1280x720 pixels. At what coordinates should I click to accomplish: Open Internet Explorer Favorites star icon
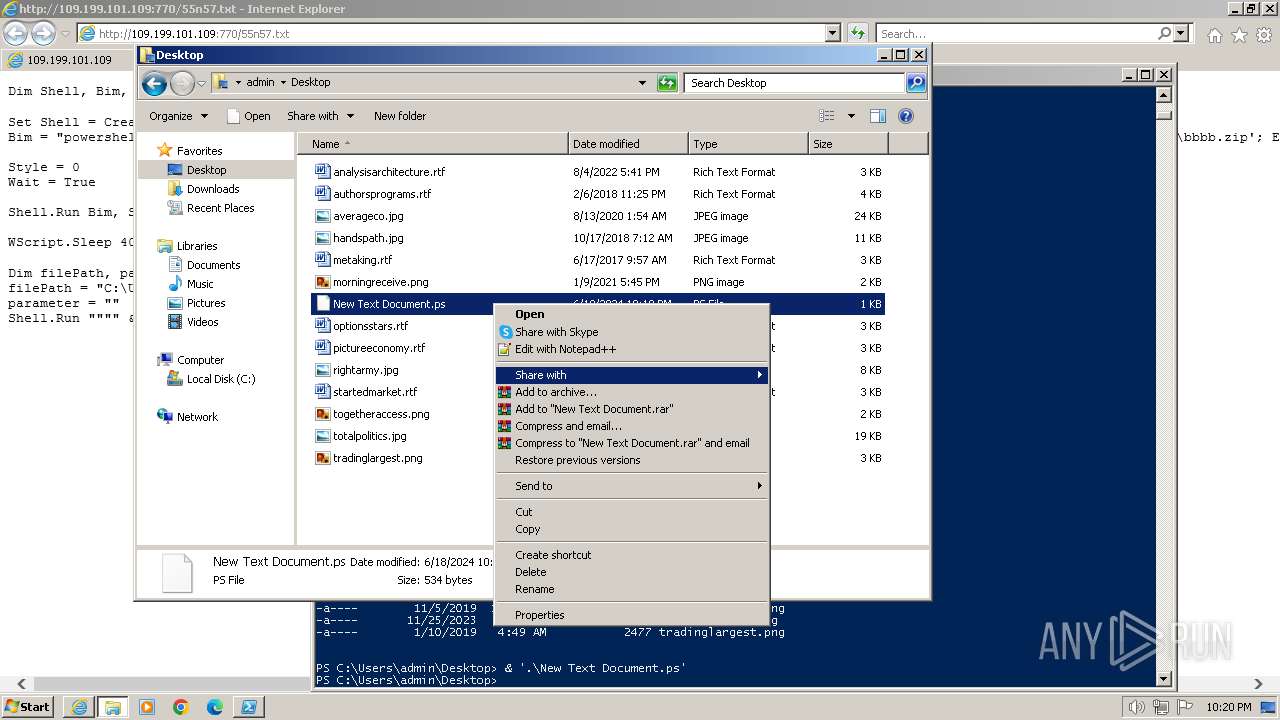click(1239, 35)
